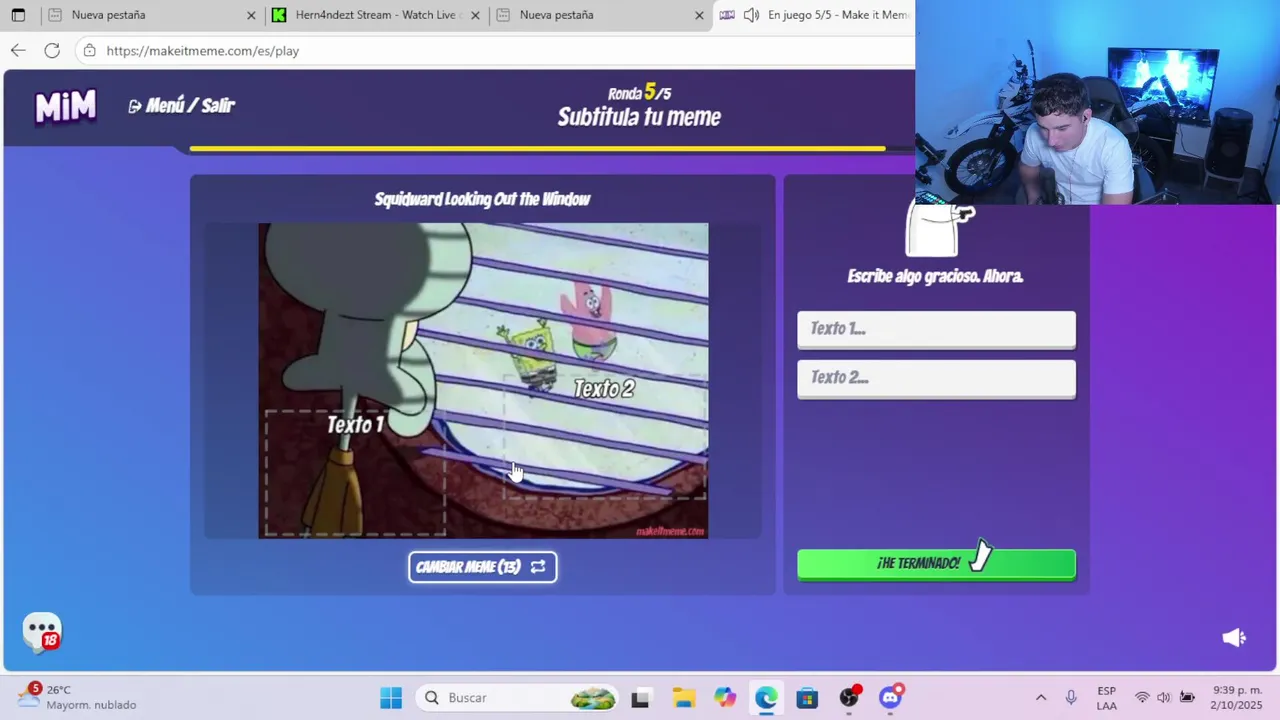Click the battery tray icon
This screenshot has height=720, width=1280.
click(x=1187, y=698)
